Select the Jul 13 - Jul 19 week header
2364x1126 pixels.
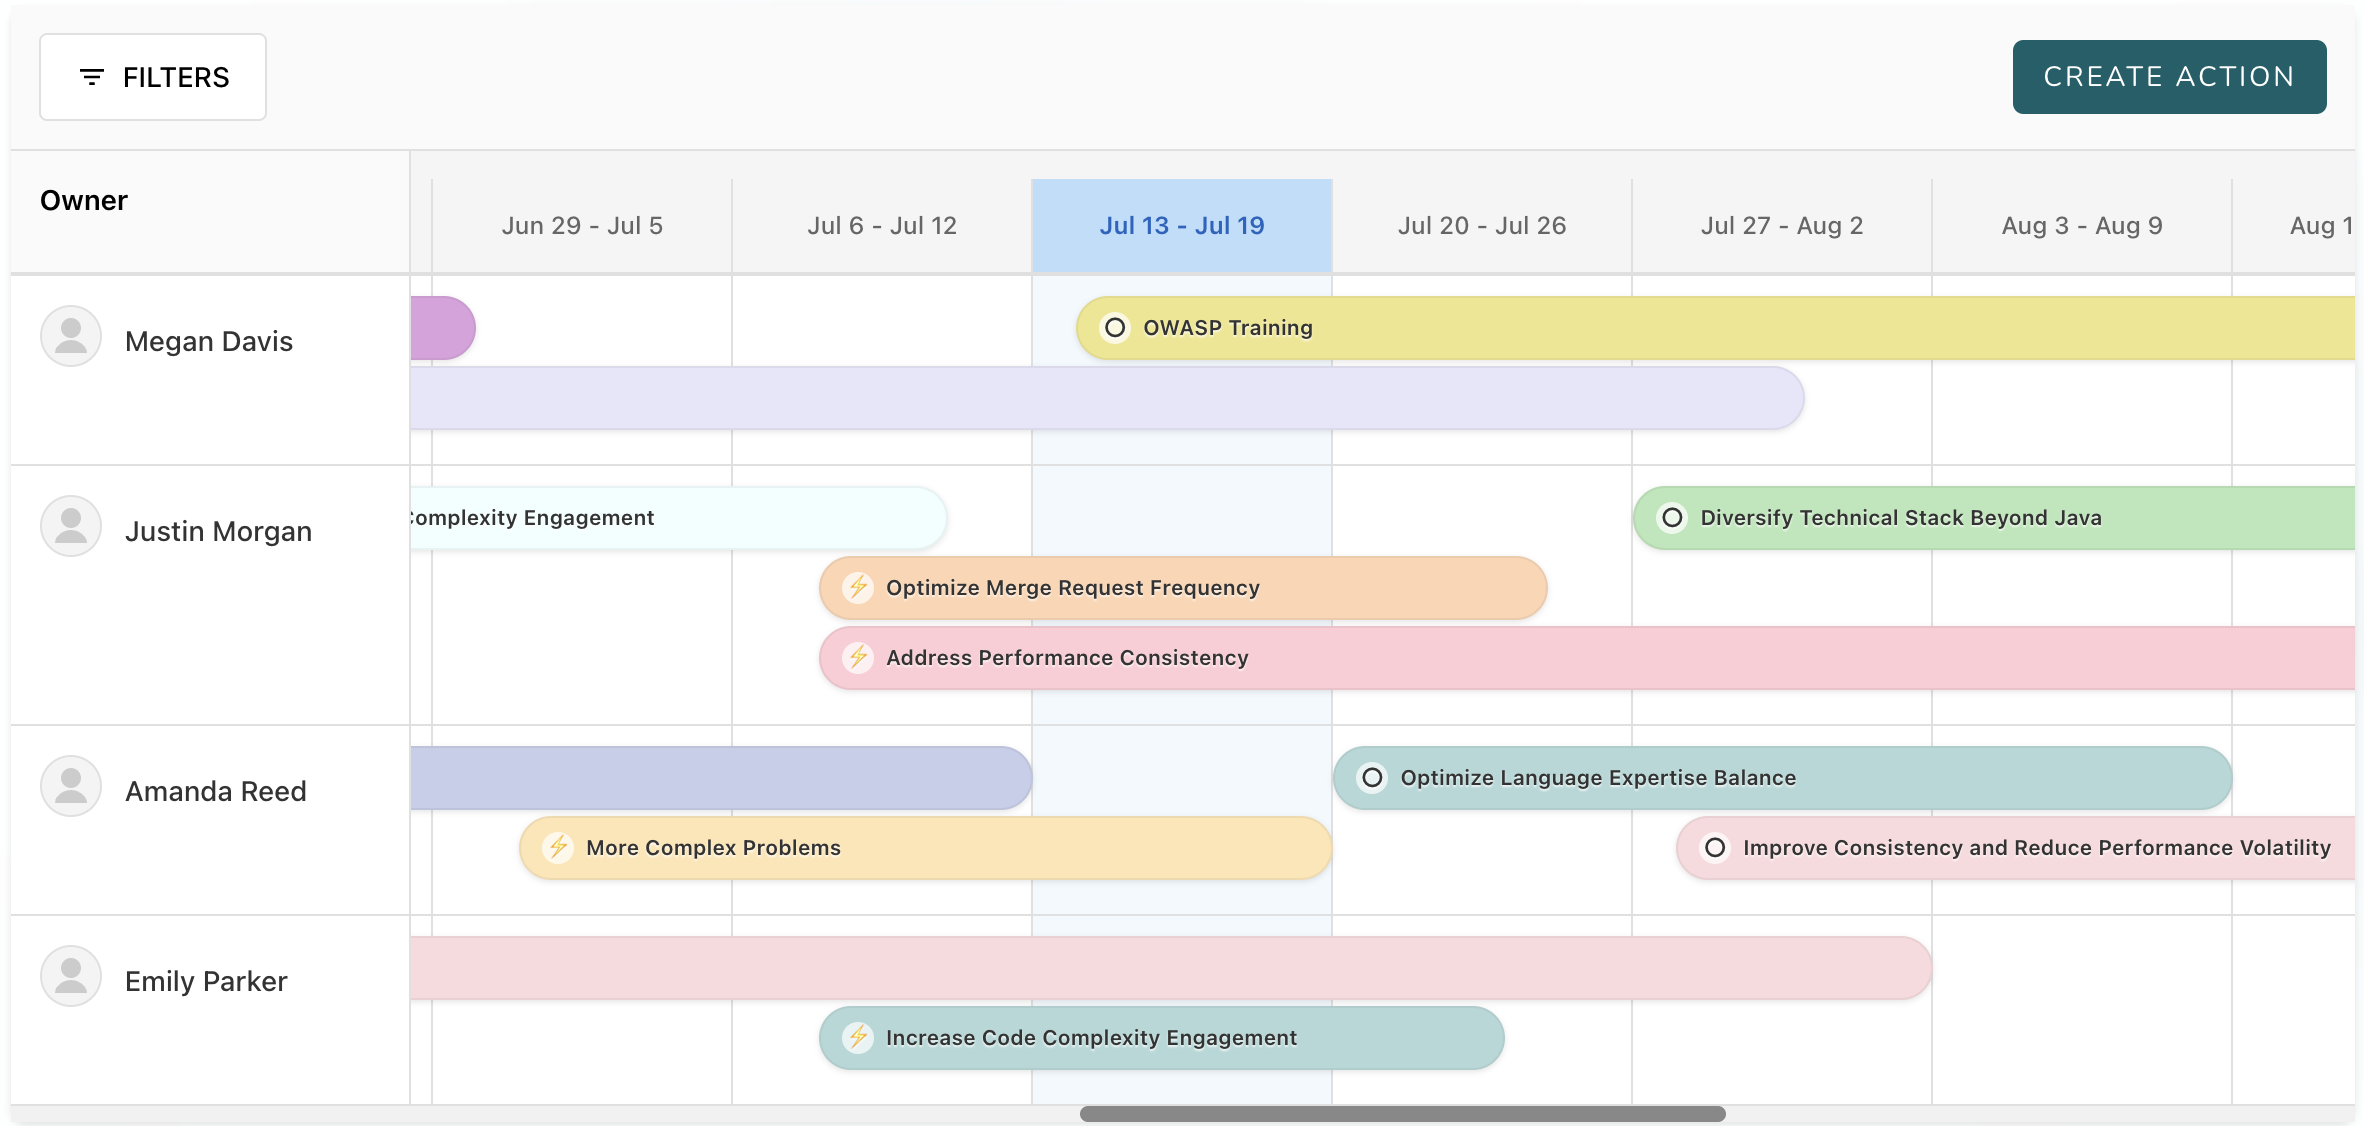coord(1181,226)
